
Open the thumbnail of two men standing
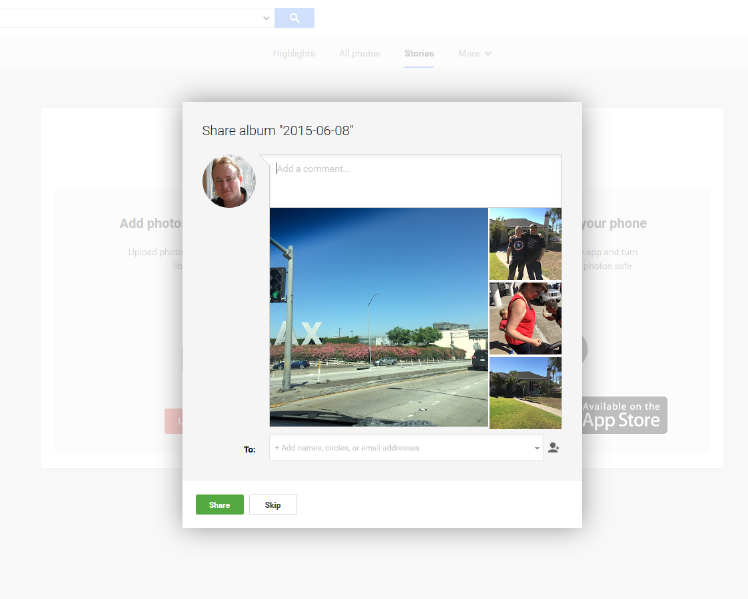(525, 244)
